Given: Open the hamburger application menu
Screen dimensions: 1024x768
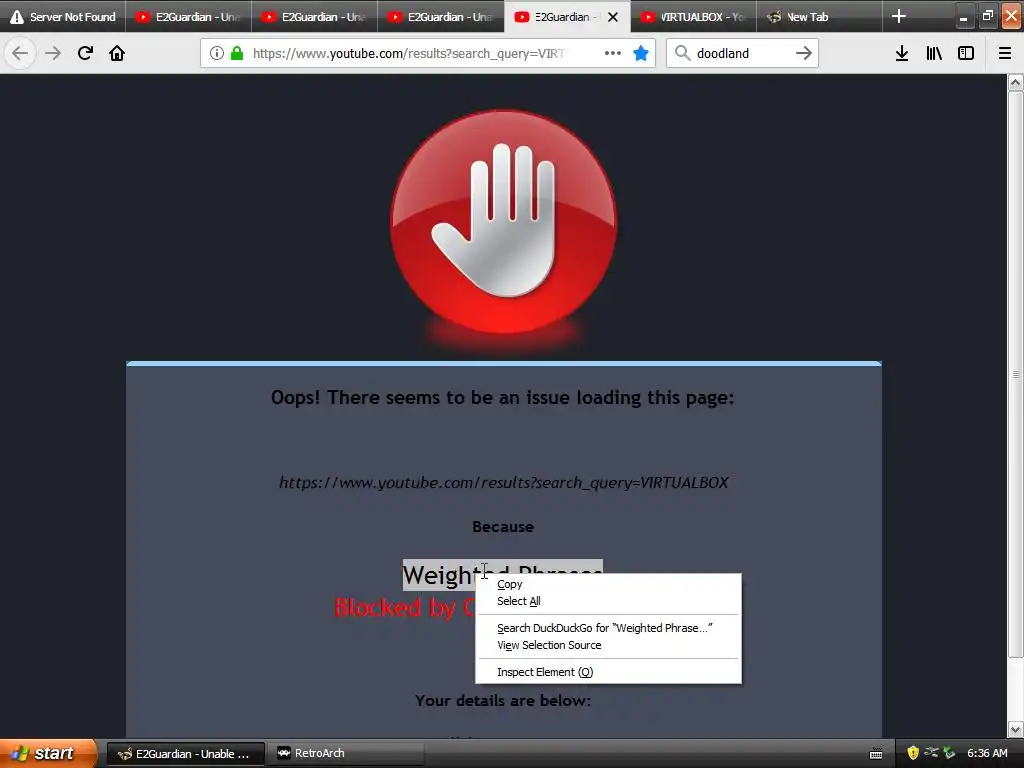Looking at the screenshot, I should 1005,53.
